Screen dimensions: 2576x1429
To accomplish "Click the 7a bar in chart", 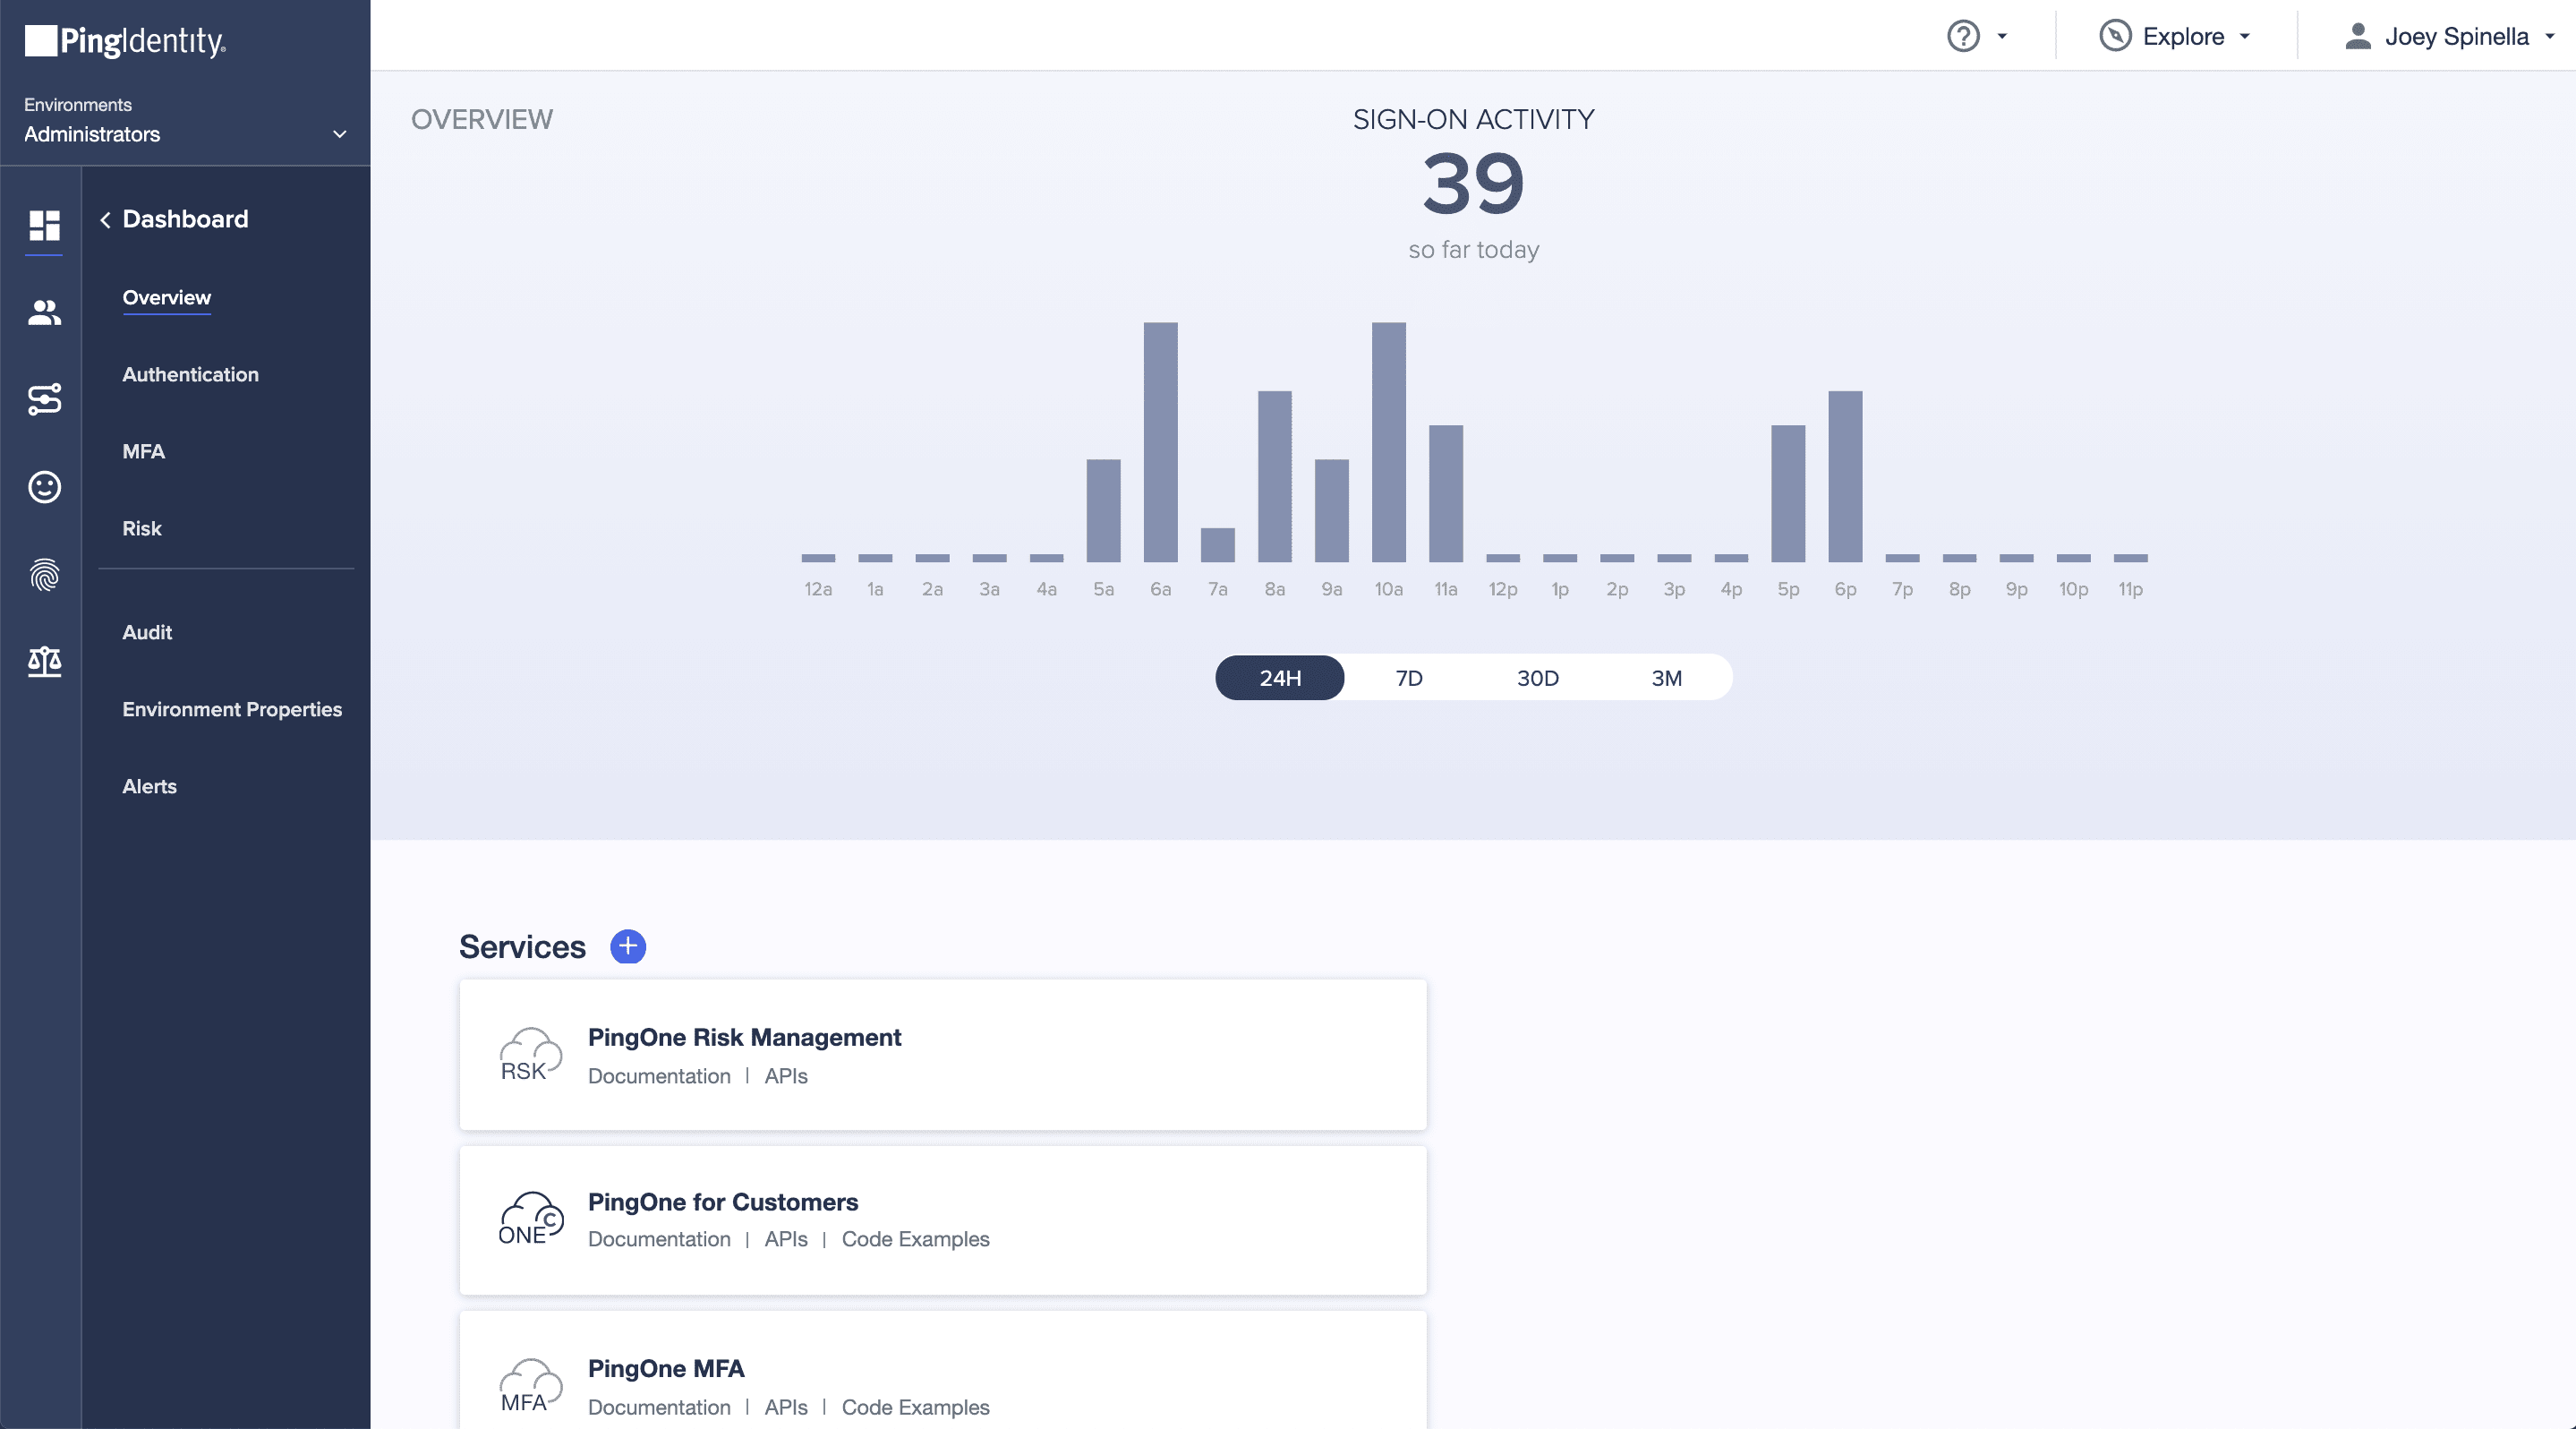I will coord(1217,545).
